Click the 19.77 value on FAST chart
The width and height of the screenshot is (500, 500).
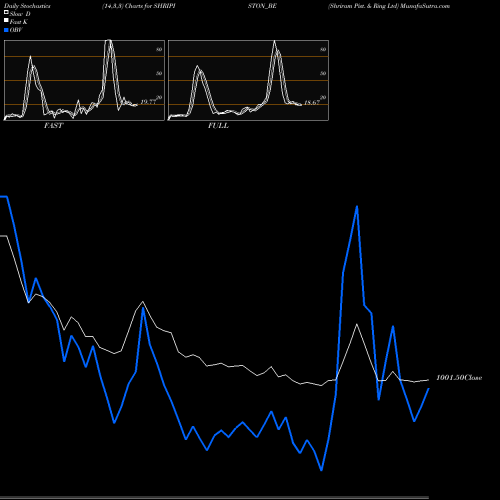[148, 102]
